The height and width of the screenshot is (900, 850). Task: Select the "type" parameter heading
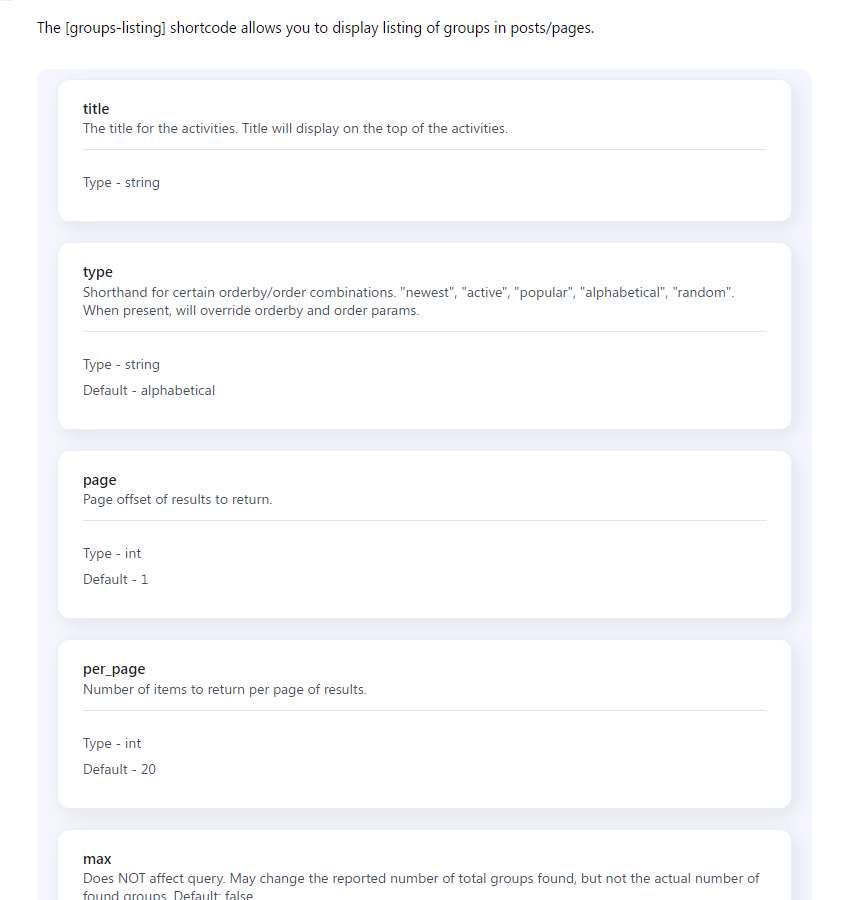click(98, 272)
